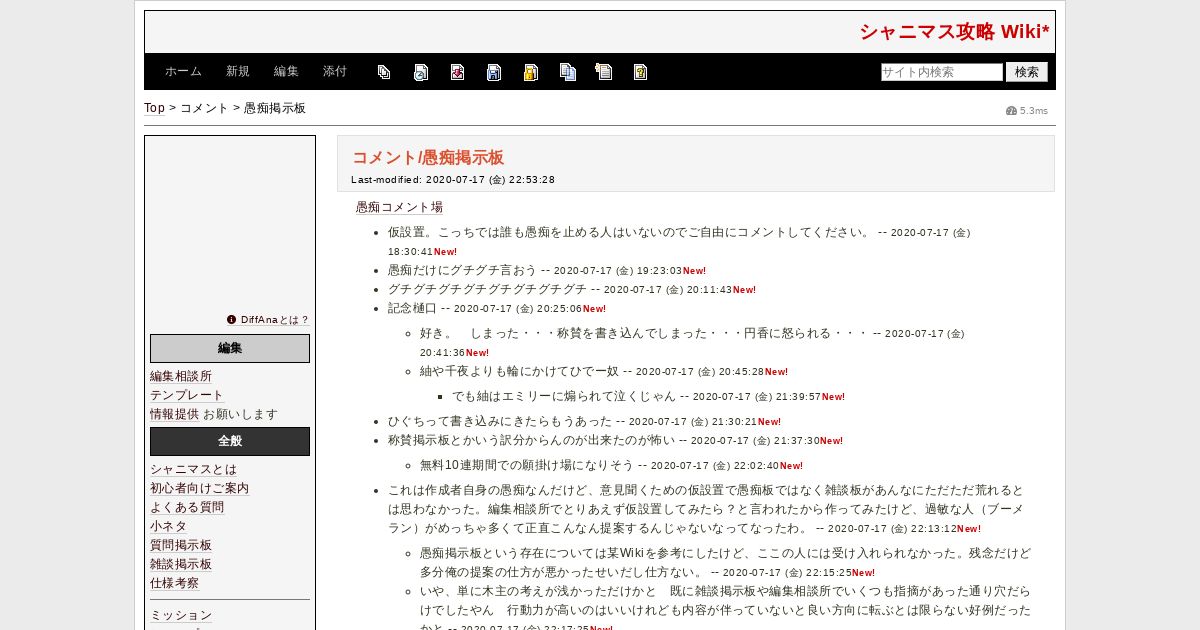1200x630 pixels.
Task: Click the 編集 sidebar header
Action: click(230, 348)
